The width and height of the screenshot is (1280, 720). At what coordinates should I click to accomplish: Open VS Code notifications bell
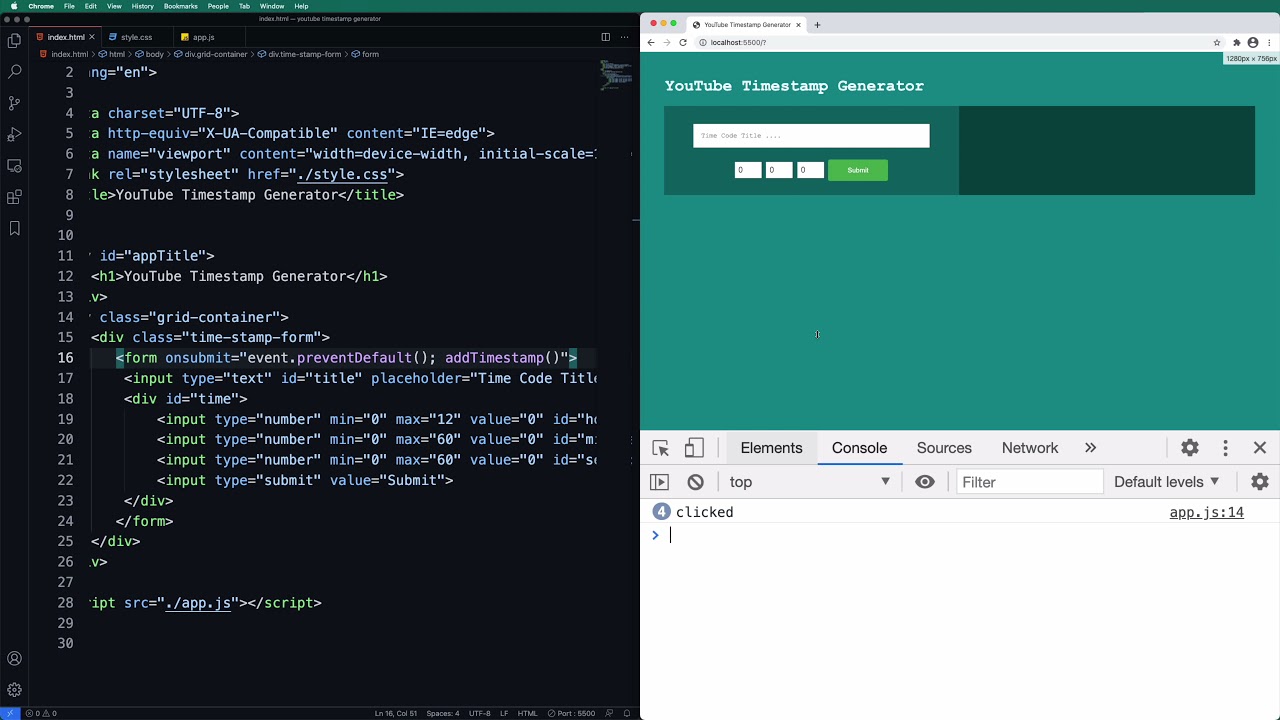tap(627, 713)
